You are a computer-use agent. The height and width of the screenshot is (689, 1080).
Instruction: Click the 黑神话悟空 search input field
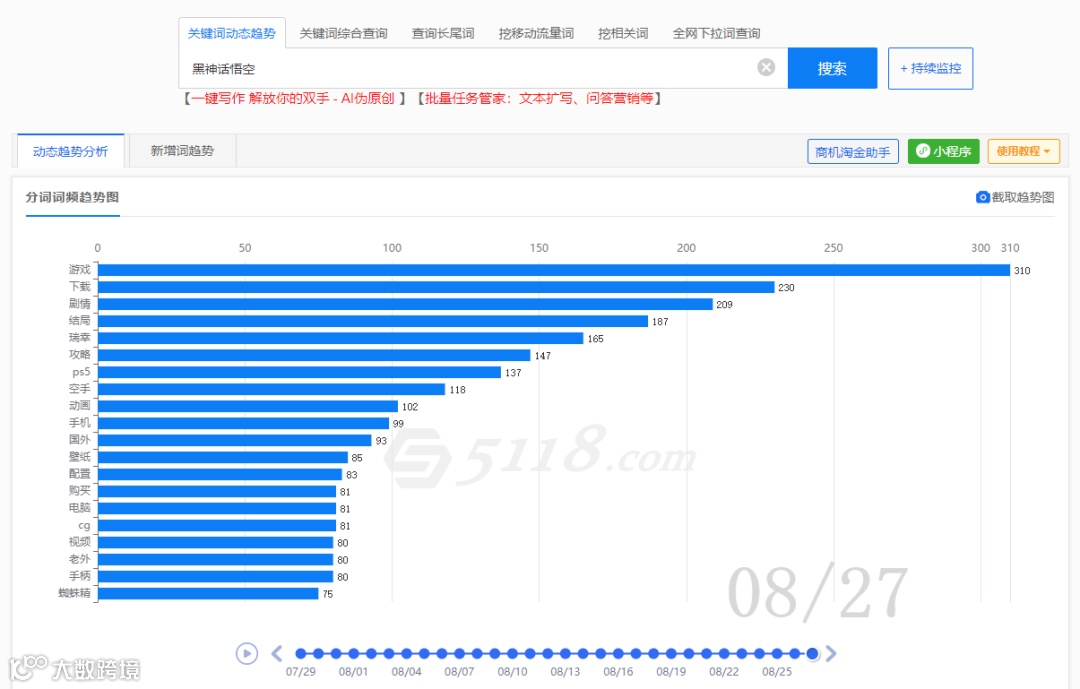[450, 67]
